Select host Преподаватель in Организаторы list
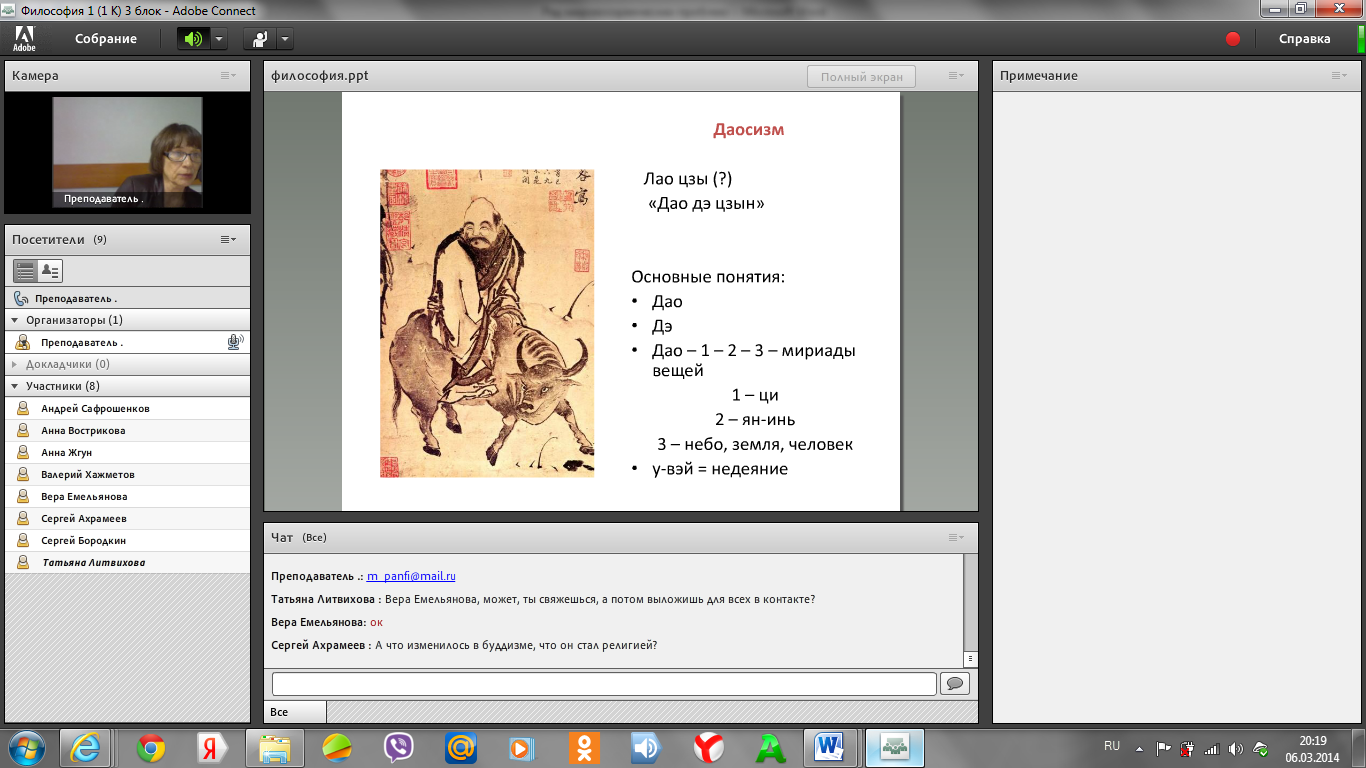Viewport: 1366px width, 768px height. point(127,342)
